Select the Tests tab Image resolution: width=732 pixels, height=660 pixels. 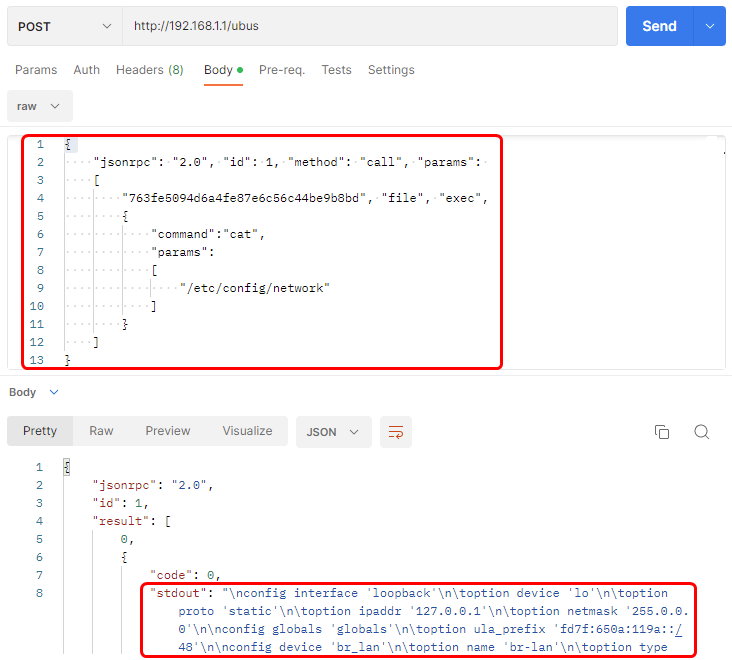click(x=336, y=70)
